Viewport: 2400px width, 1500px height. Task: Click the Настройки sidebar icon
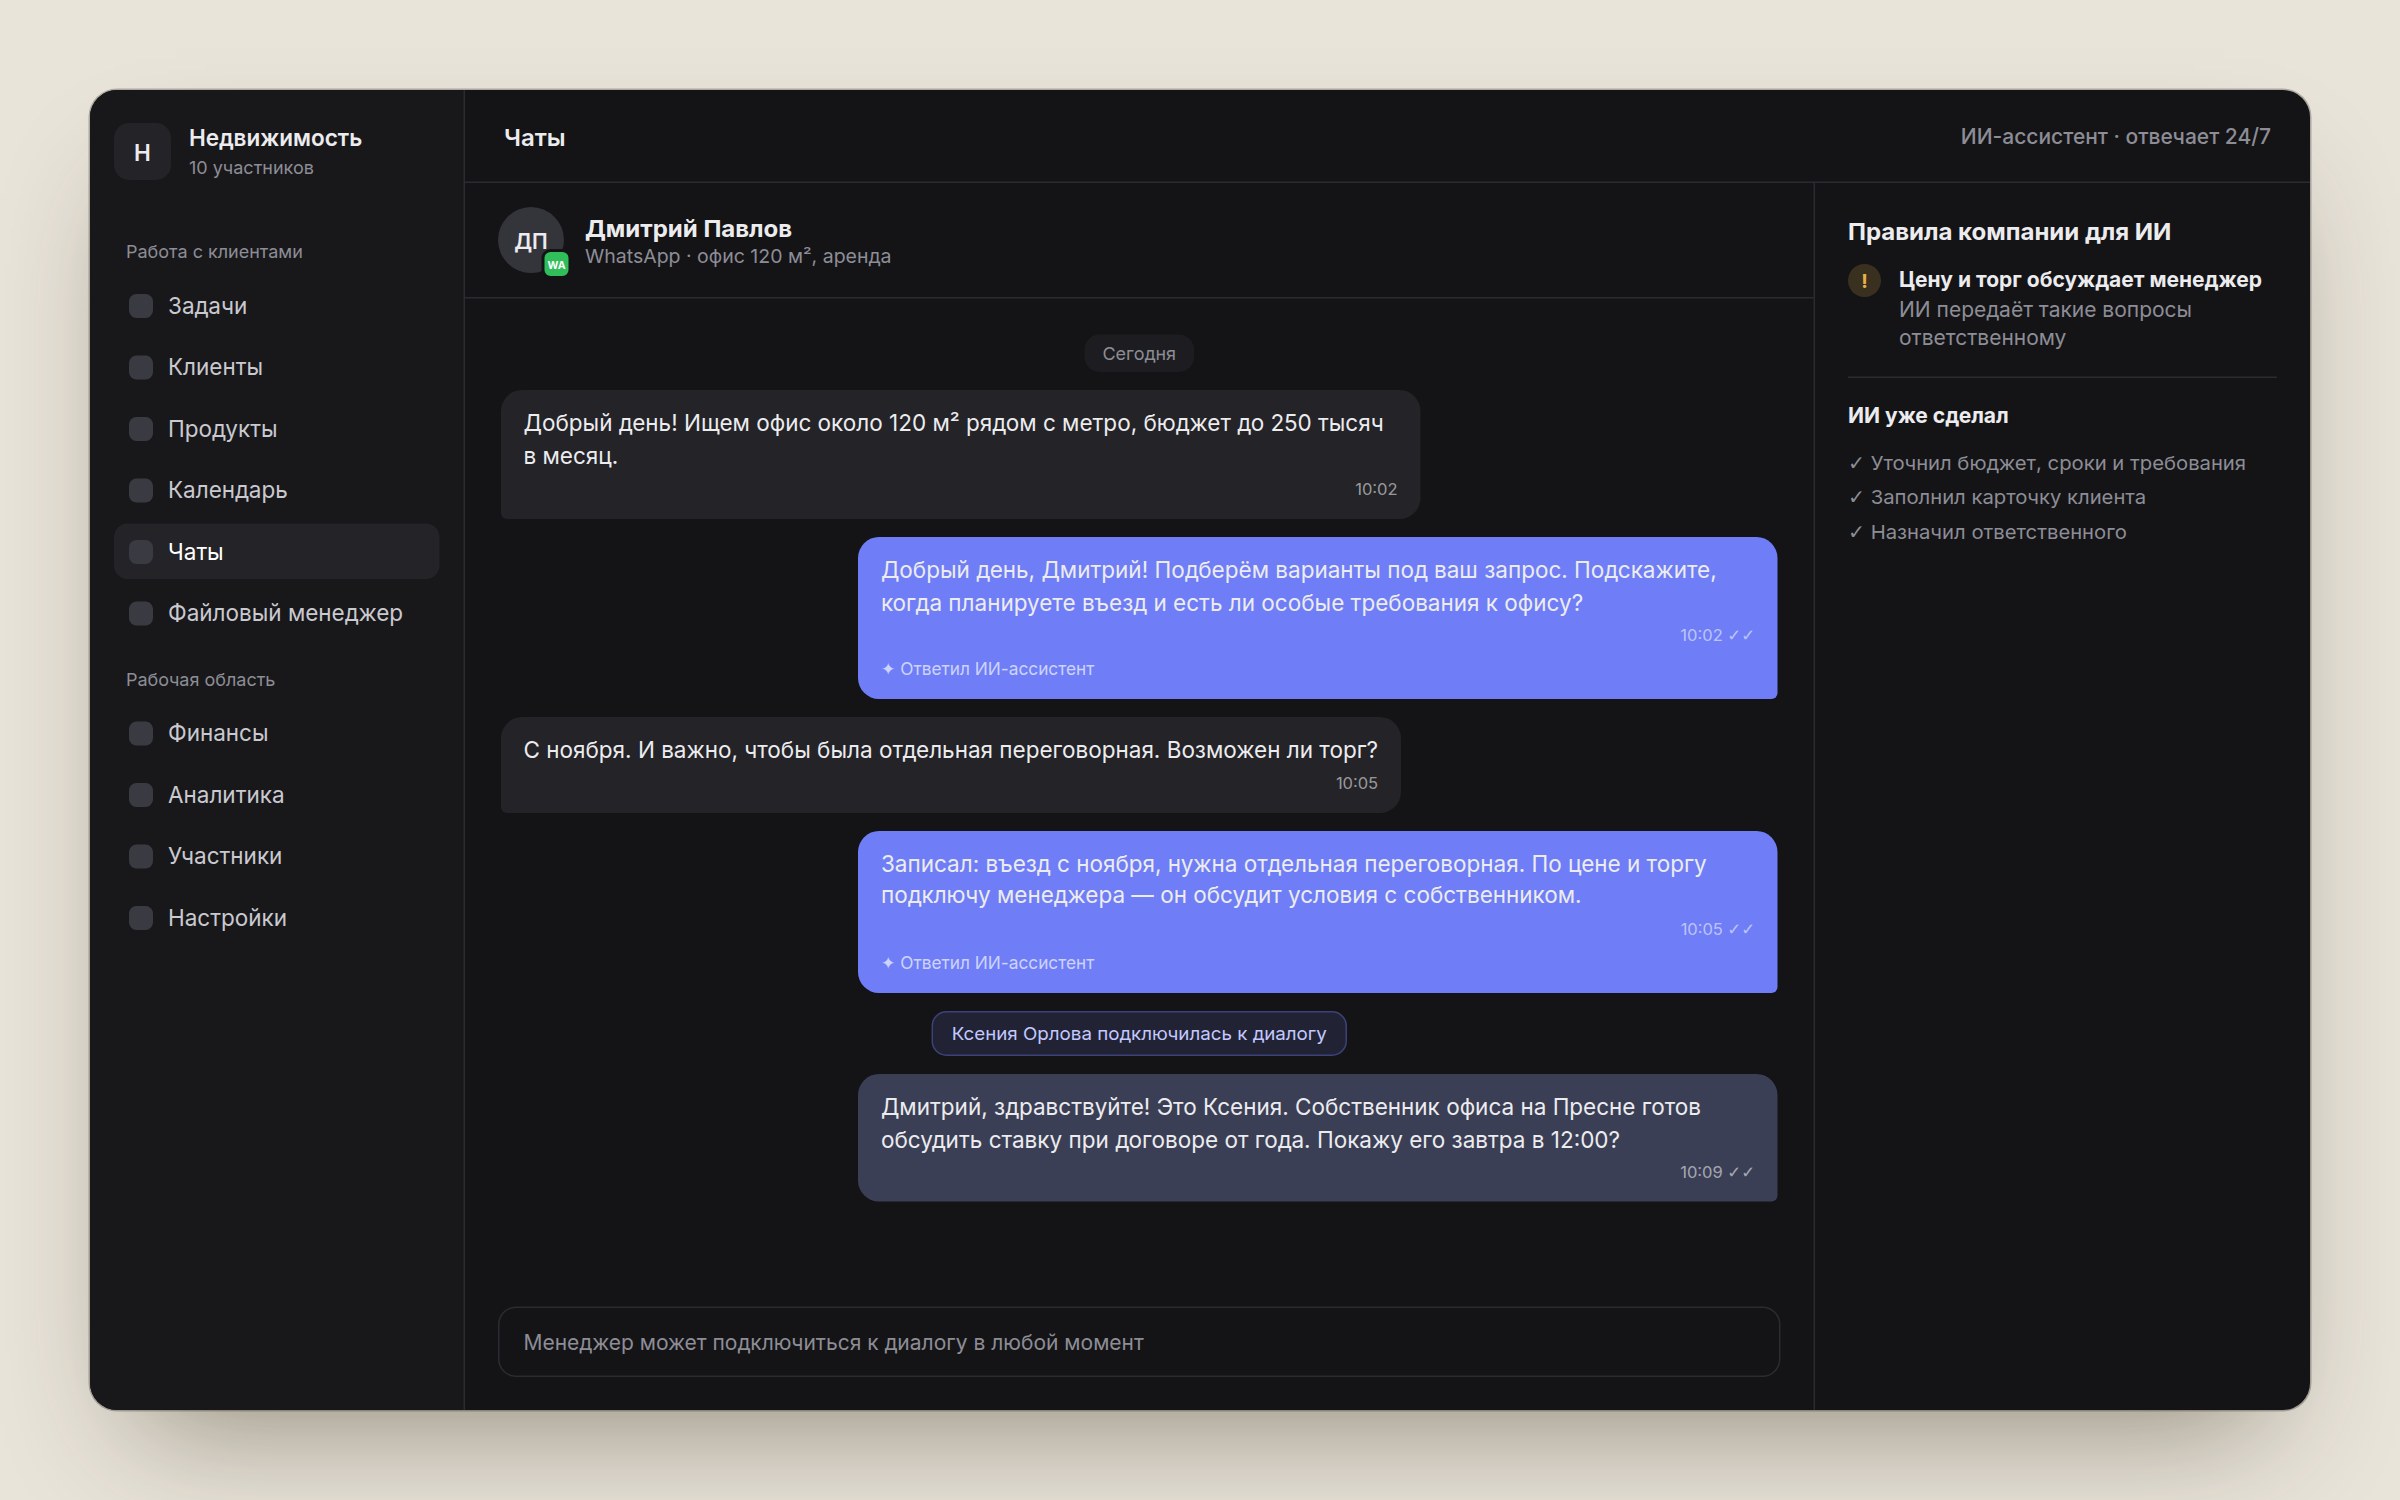(141, 918)
